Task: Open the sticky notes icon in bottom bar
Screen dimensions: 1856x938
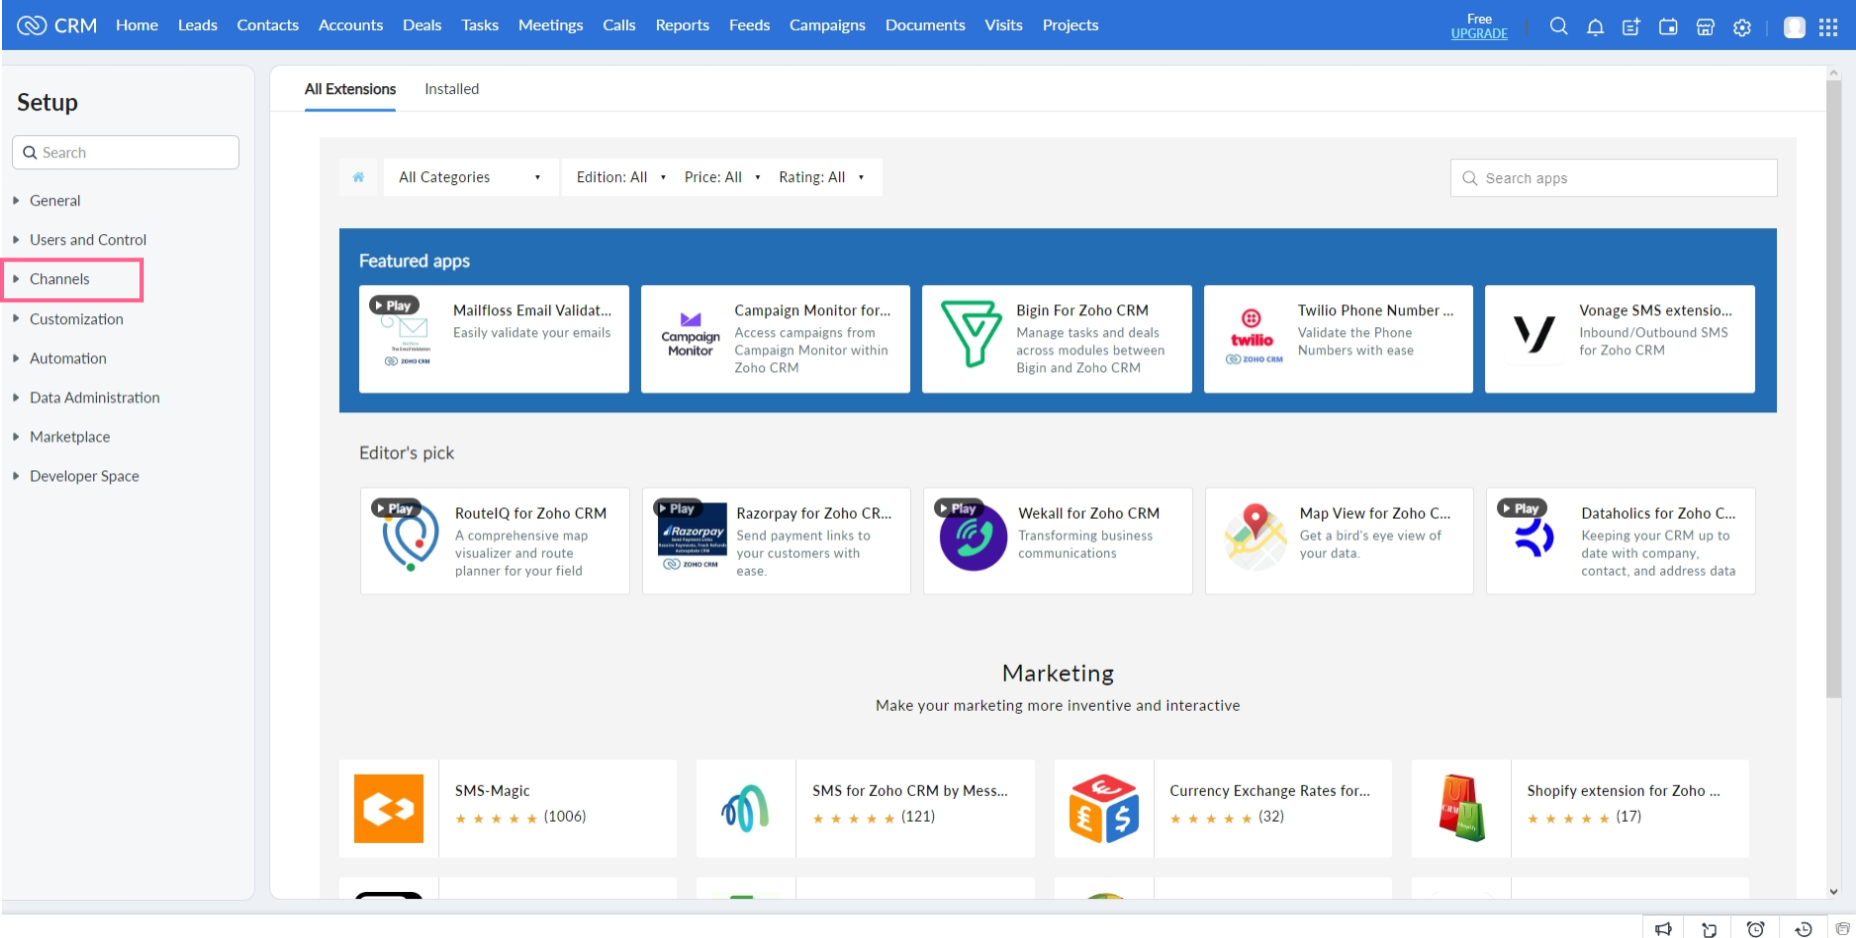Action: 1709,929
